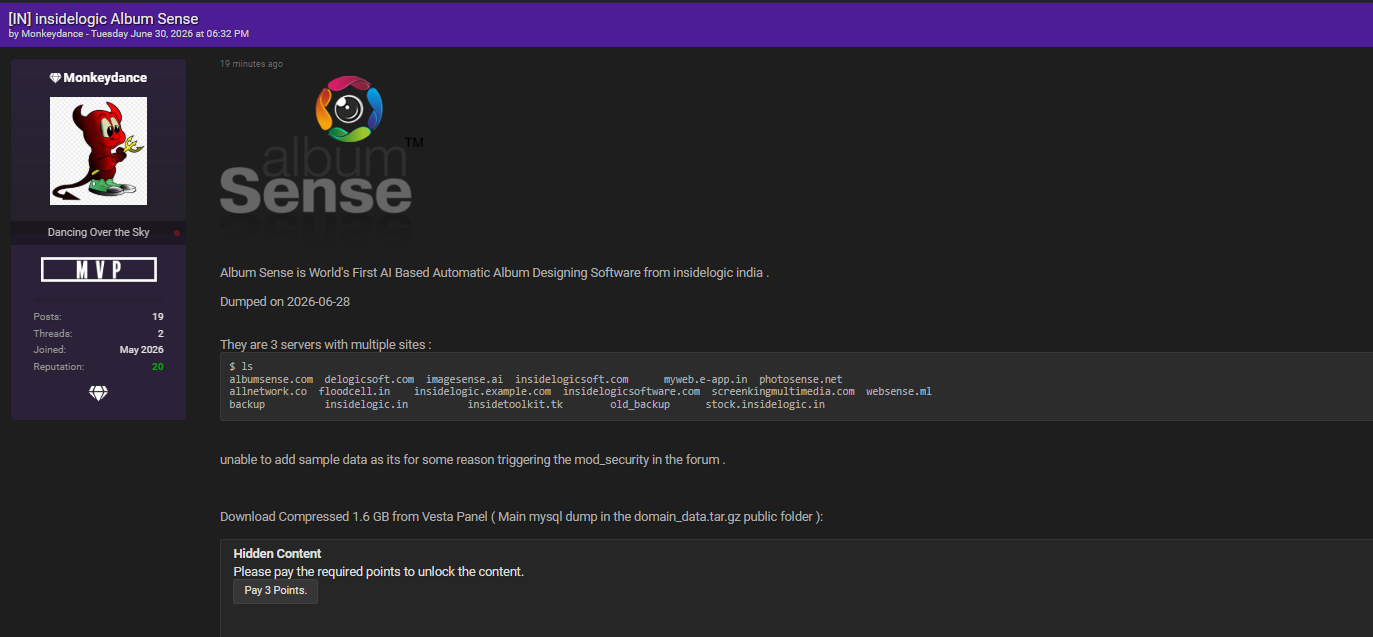Click the Dumped on 2026-06-28 line
This screenshot has width=1373, height=637.
coord(285,302)
